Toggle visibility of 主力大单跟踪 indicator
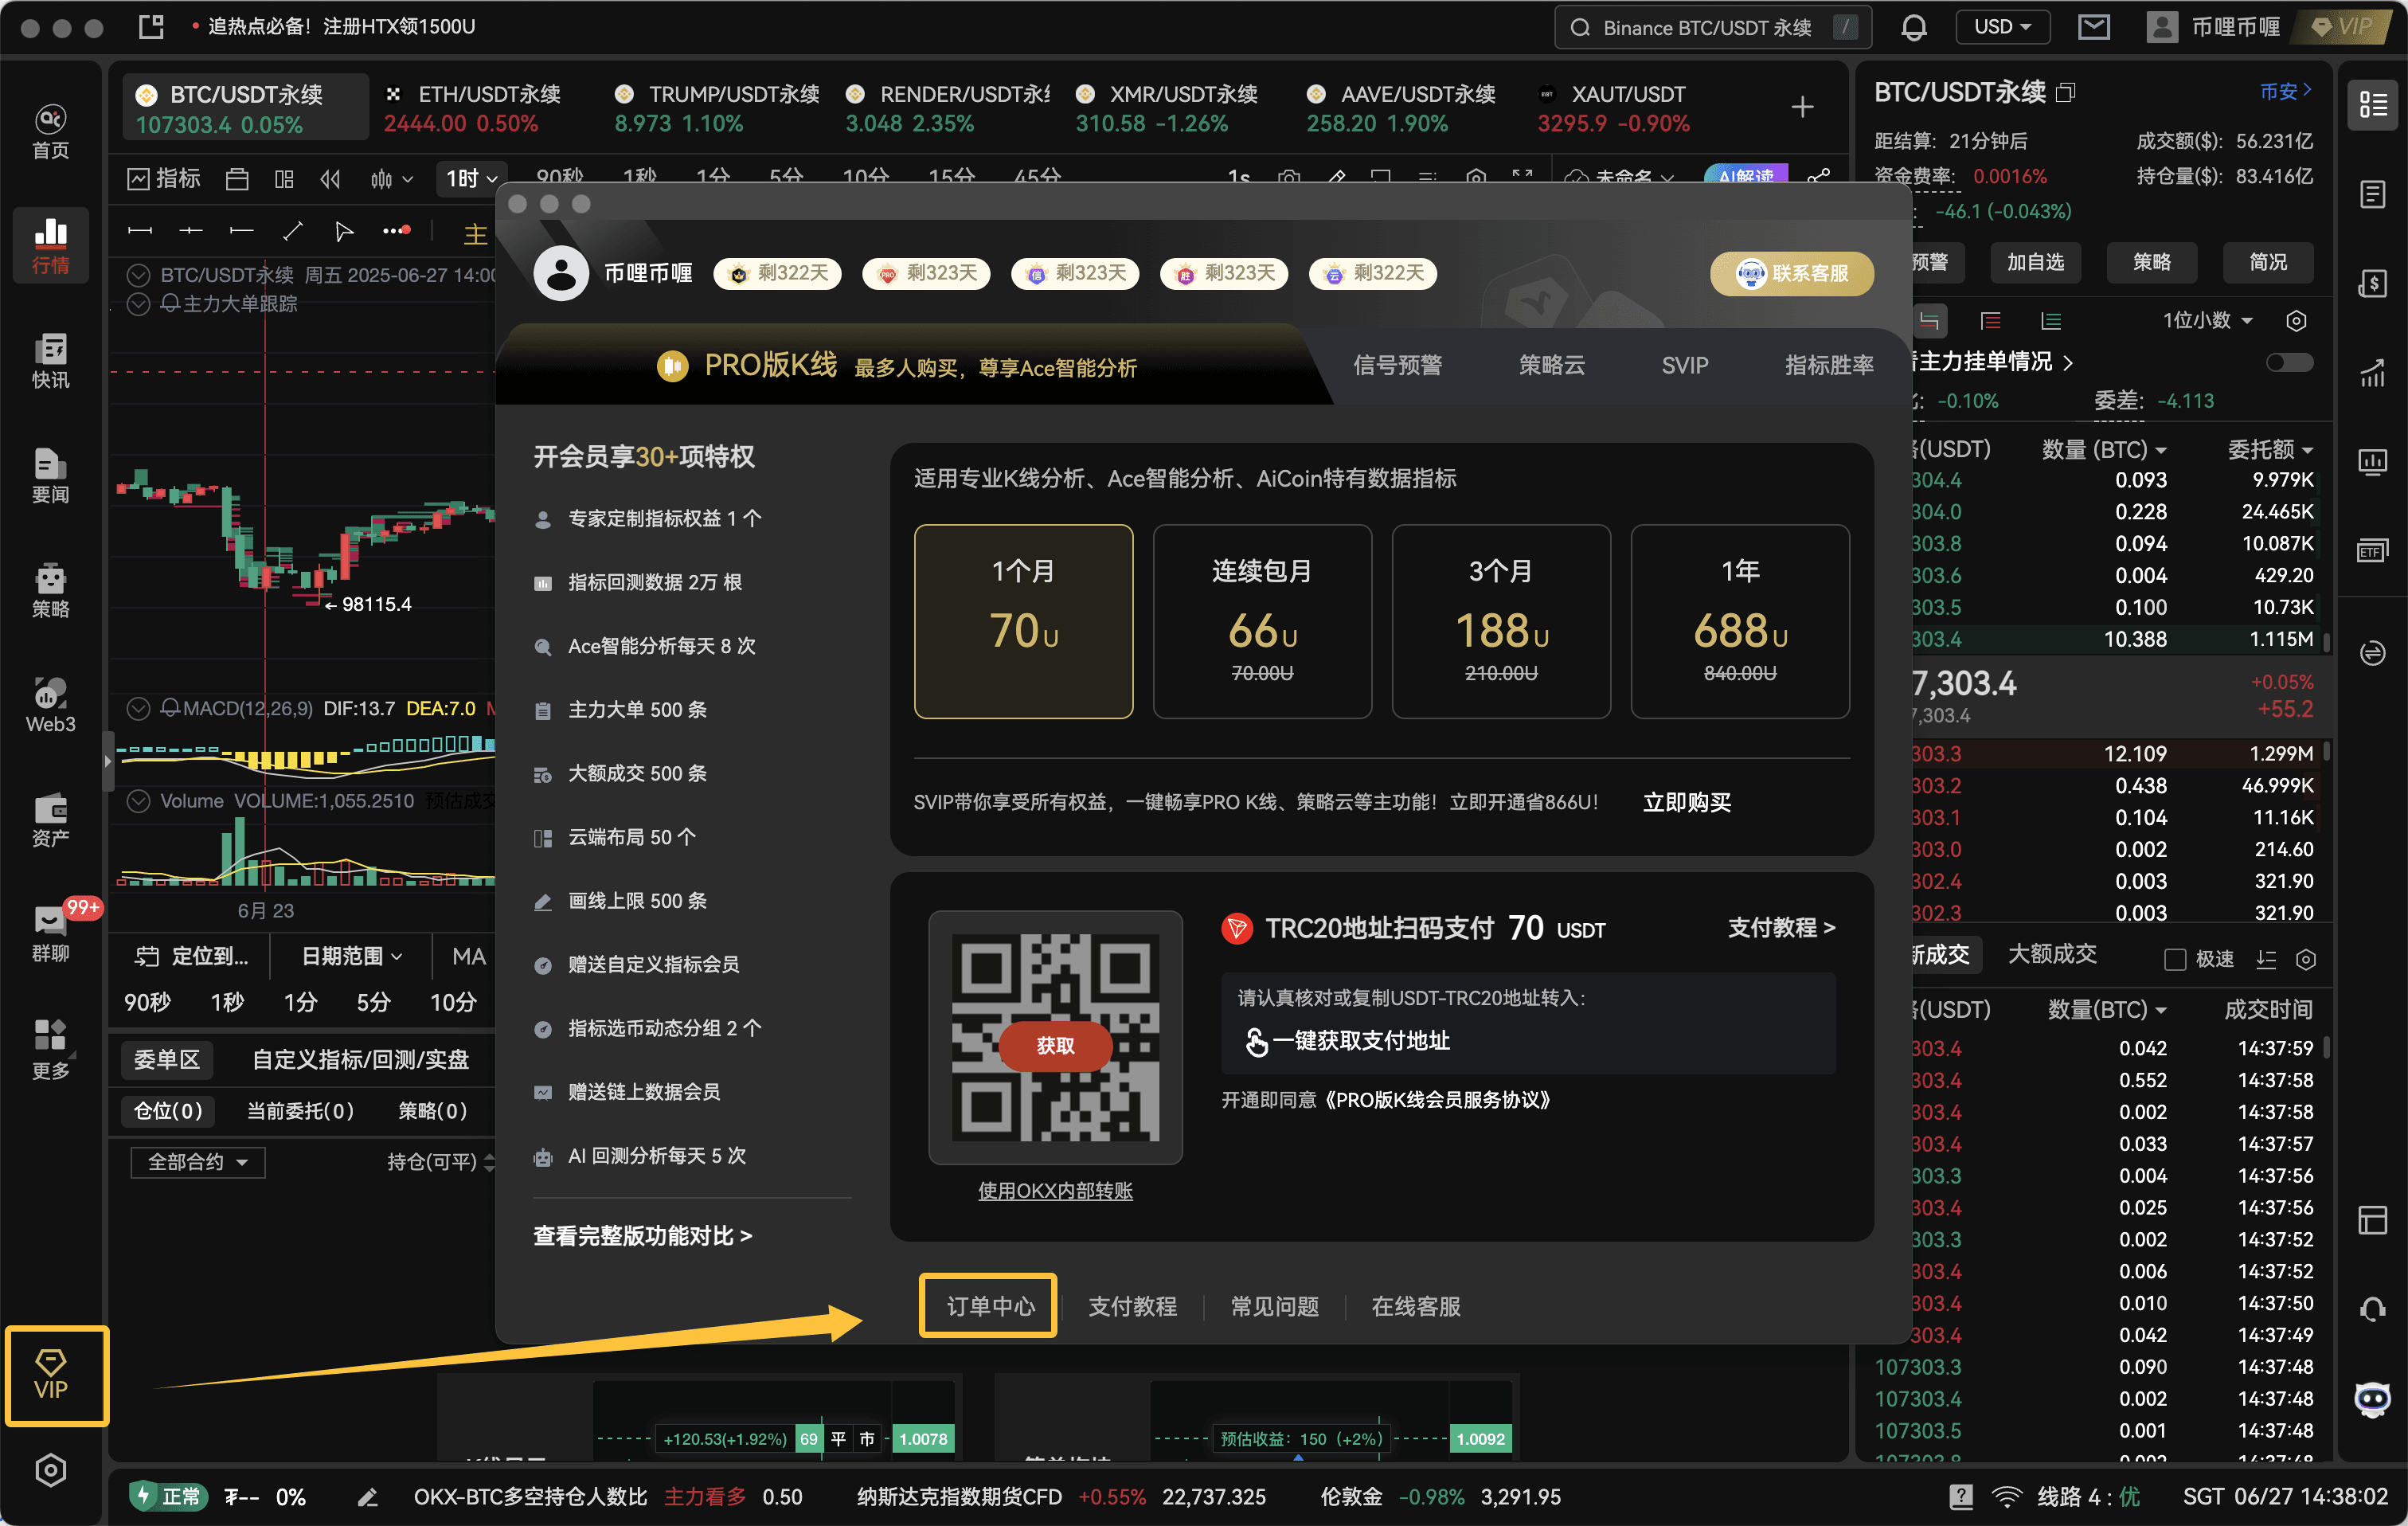Image resolution: width=2408 pixels, height=1526 pixels. (x=139, y=303)
